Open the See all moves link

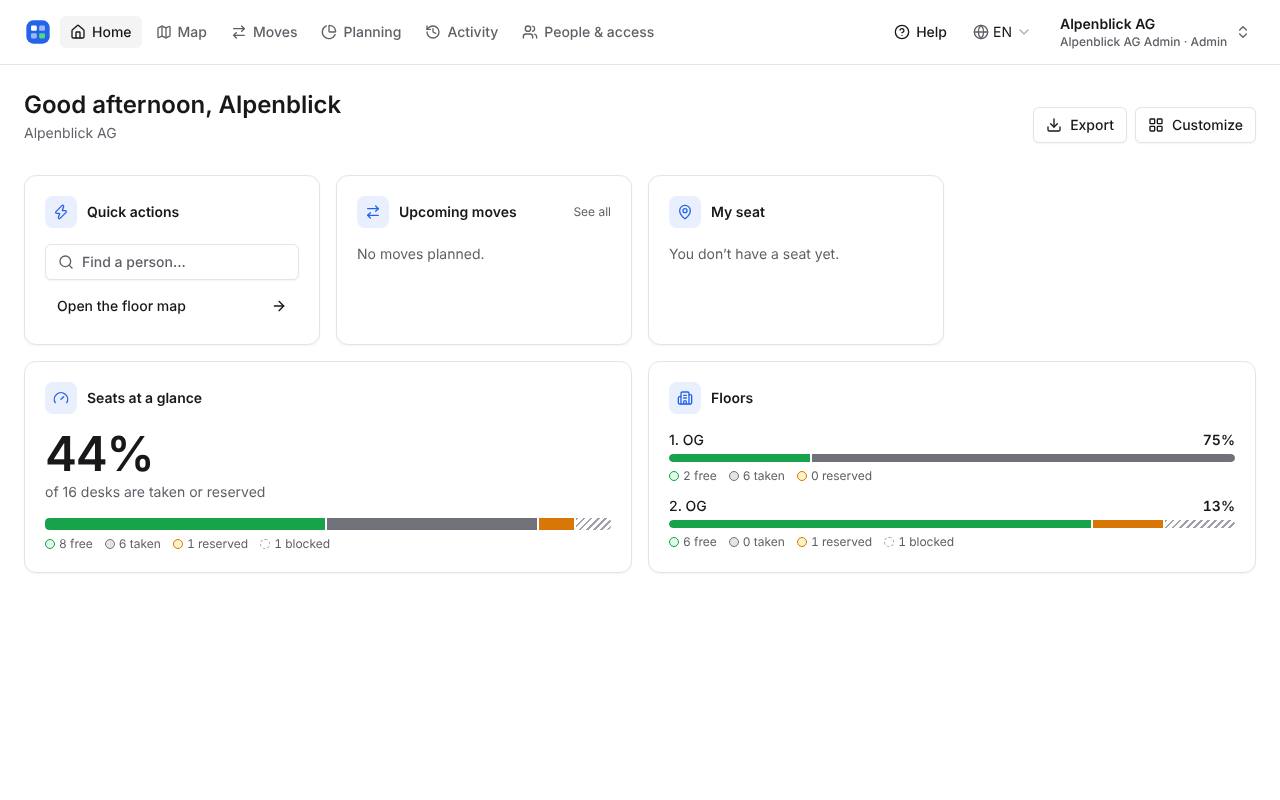pos(592,212)
